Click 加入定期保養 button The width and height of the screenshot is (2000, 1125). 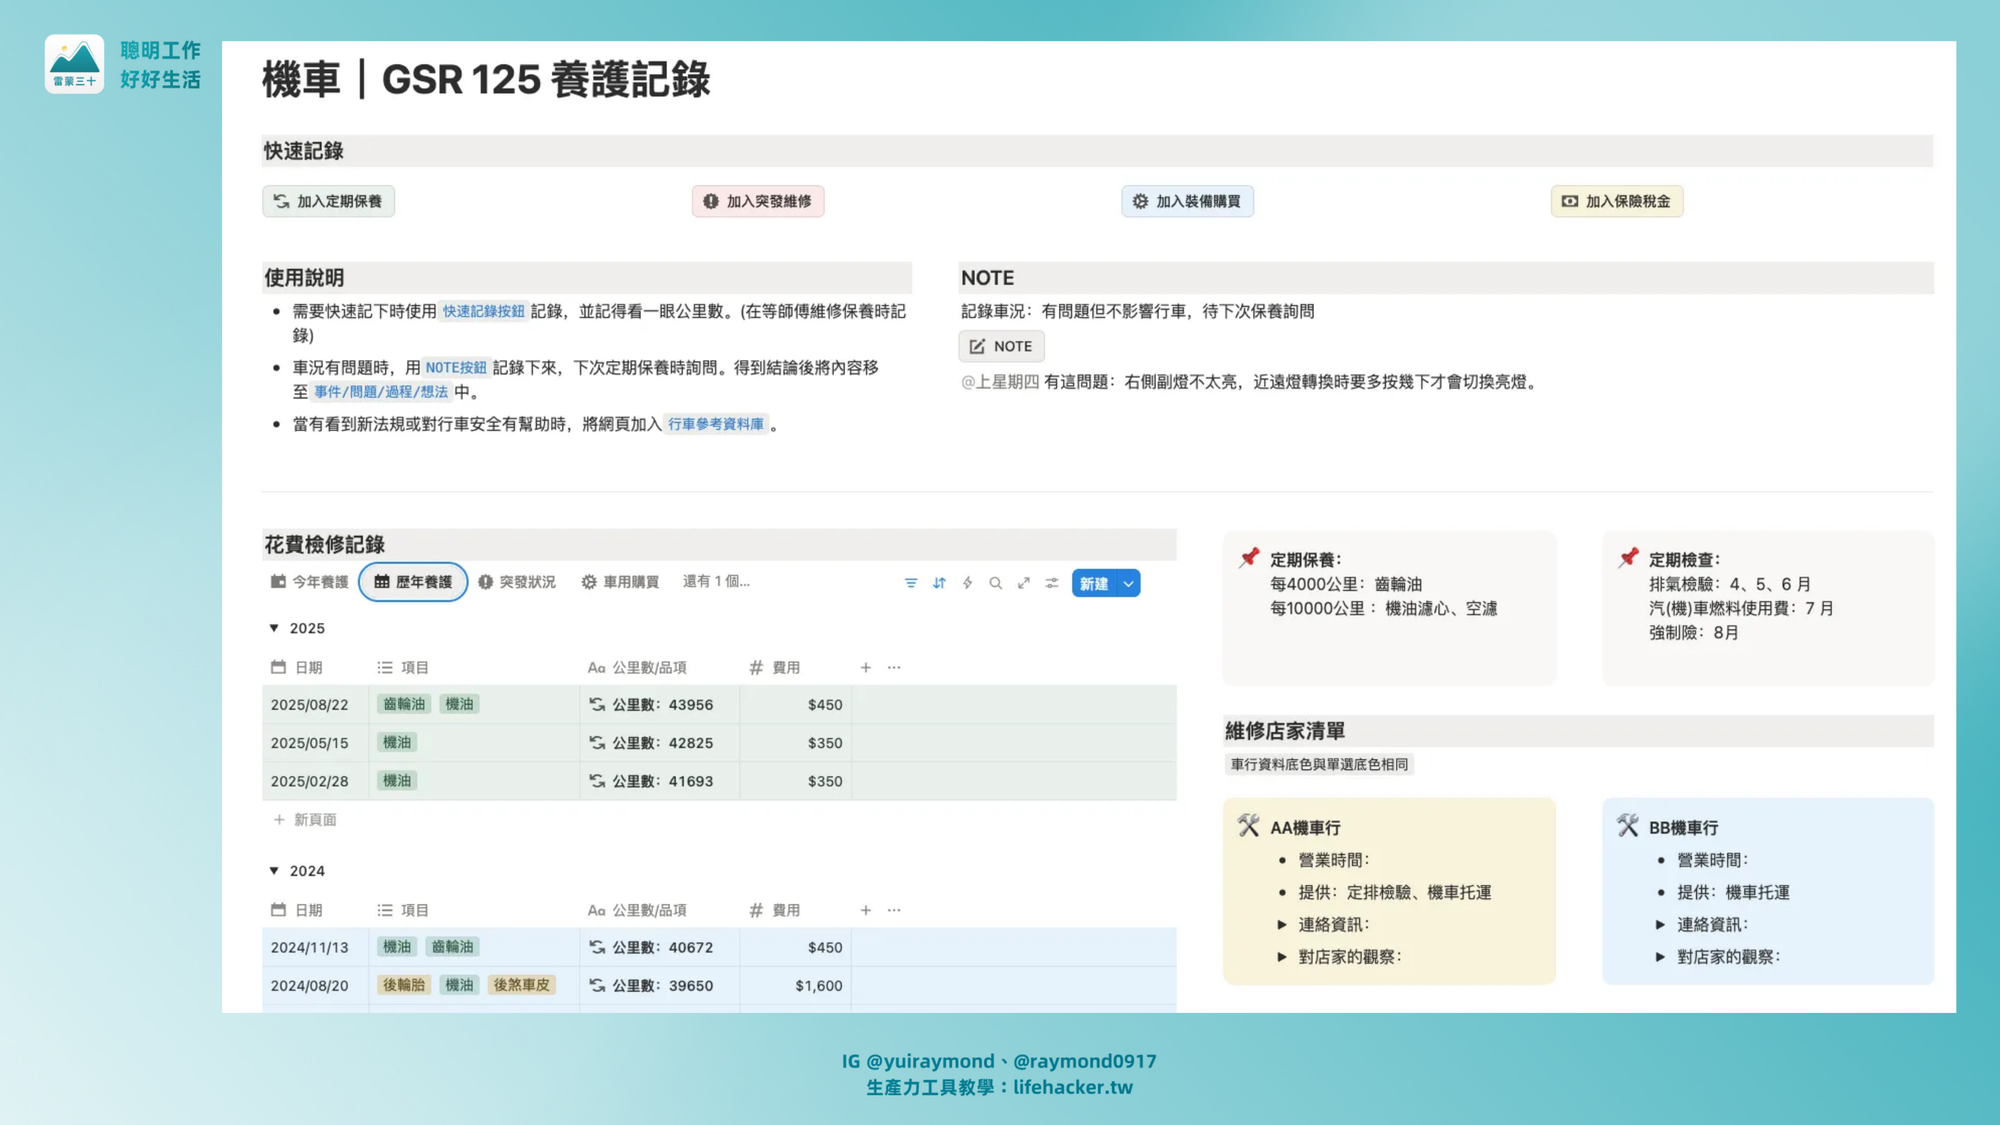[x=328, y=201]
